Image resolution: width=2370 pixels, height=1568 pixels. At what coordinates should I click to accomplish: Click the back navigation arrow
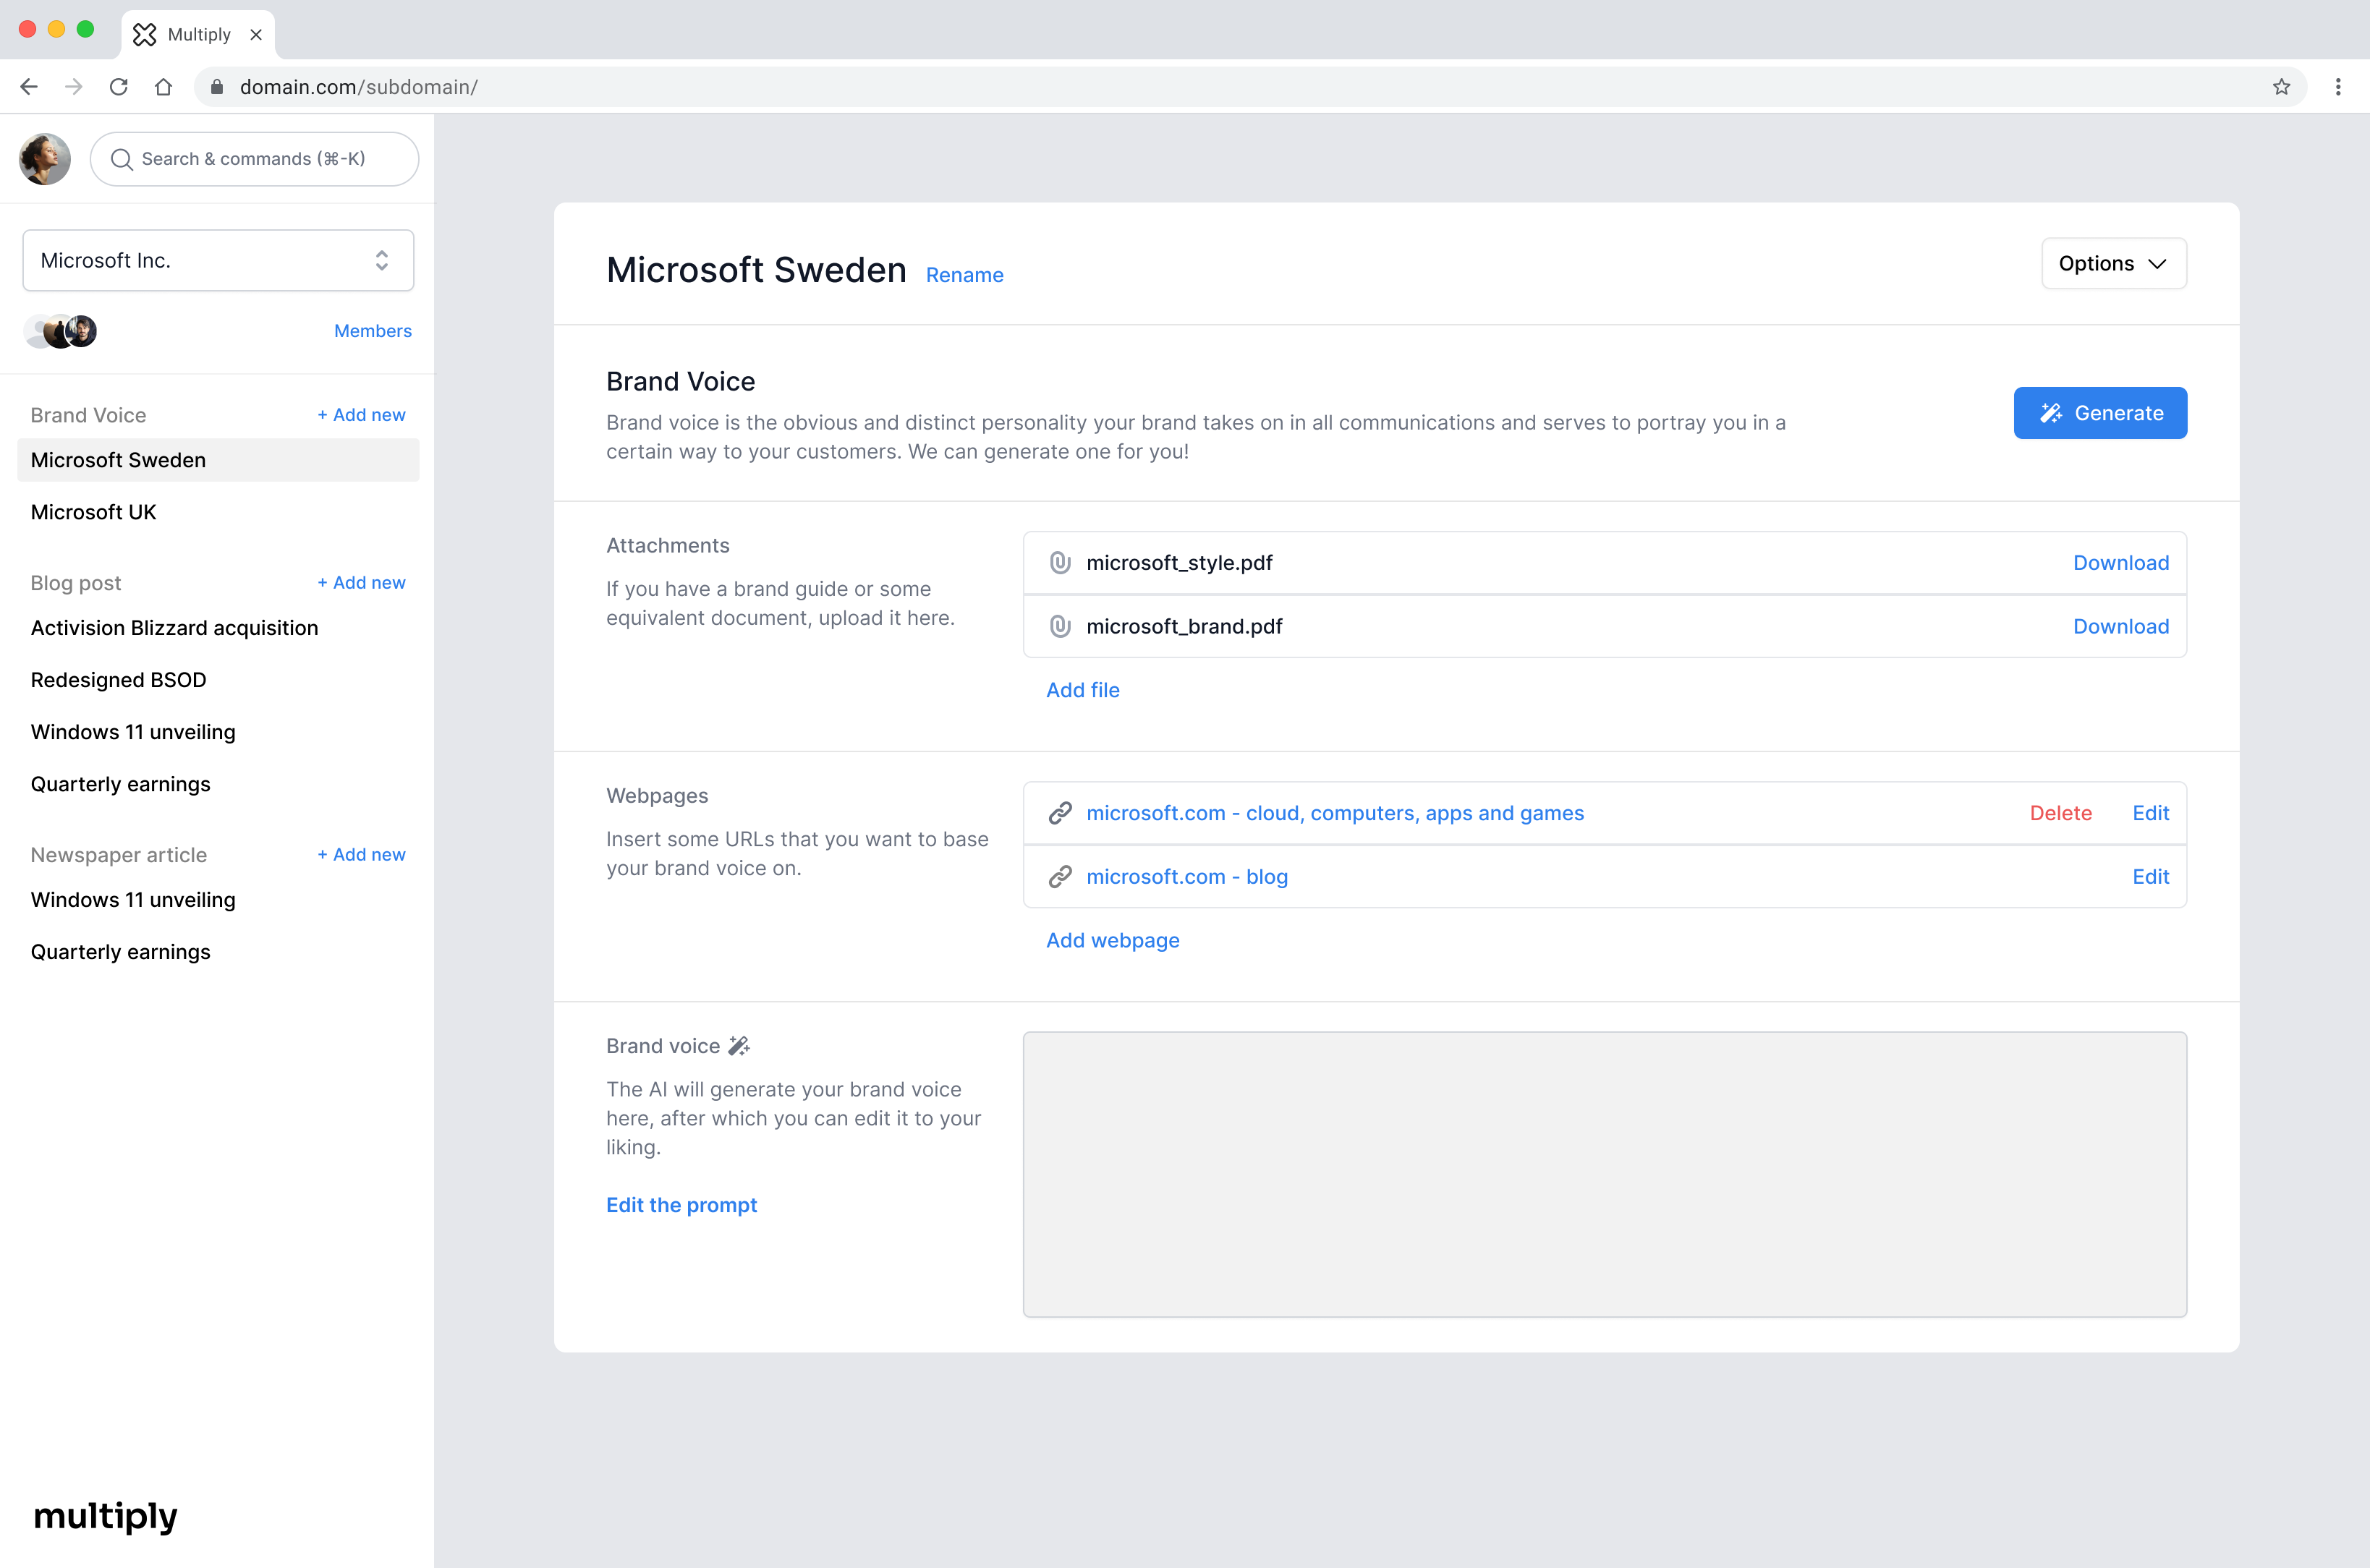point(29,87)
